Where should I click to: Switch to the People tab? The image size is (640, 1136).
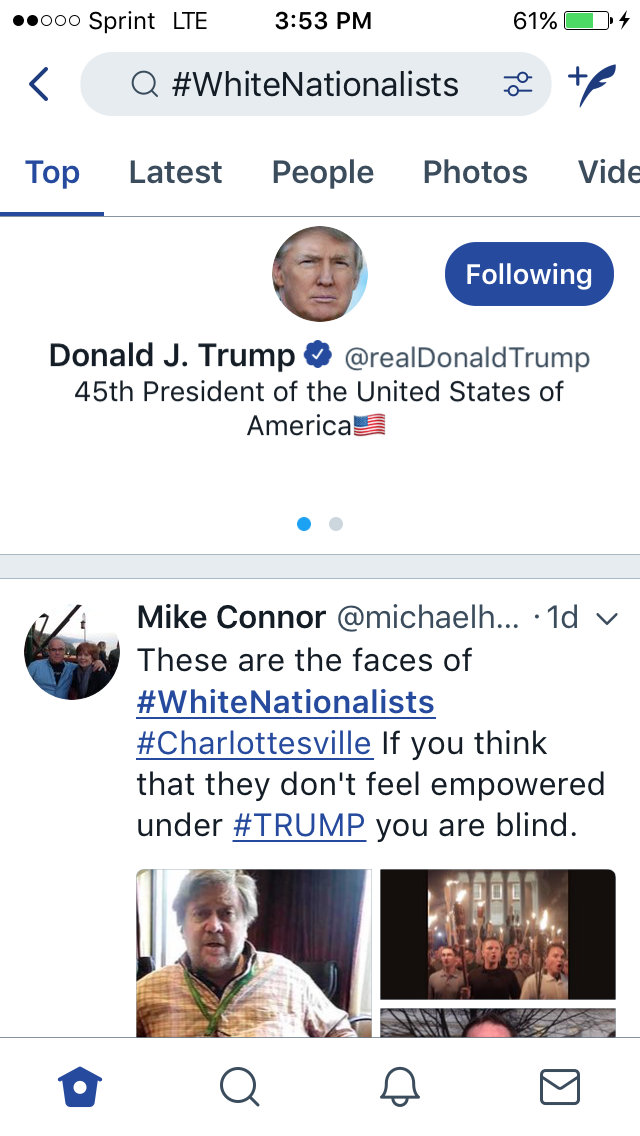(x=322, y=172)
